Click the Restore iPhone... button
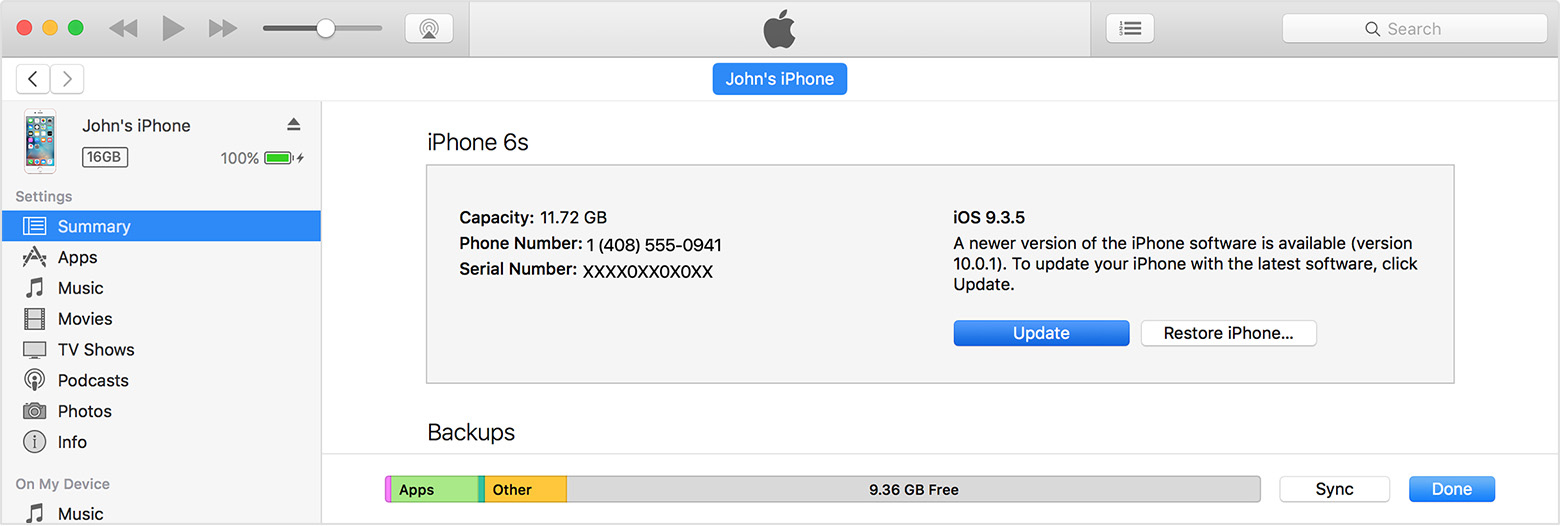Viewport: 1560px width, 526px height. point(1229,333)
